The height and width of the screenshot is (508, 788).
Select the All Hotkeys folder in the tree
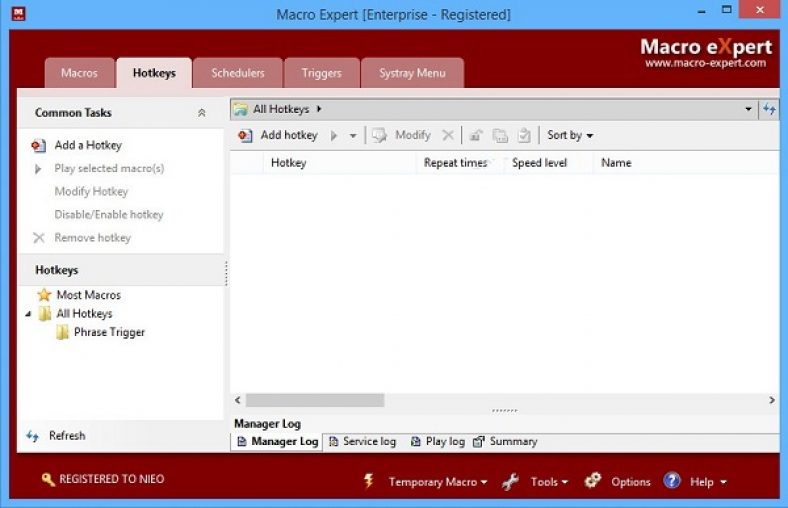pyautogui.click(x=84, y=314)
